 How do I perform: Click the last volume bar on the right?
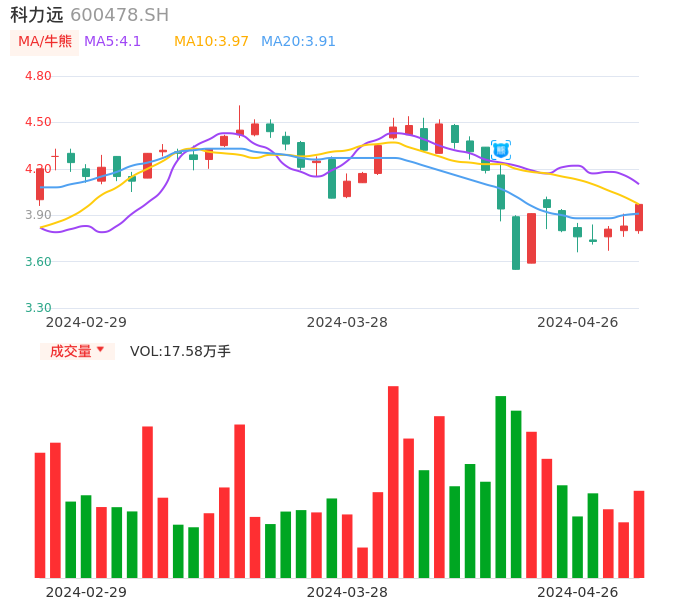pyautogui.click(x=638, y=534)
